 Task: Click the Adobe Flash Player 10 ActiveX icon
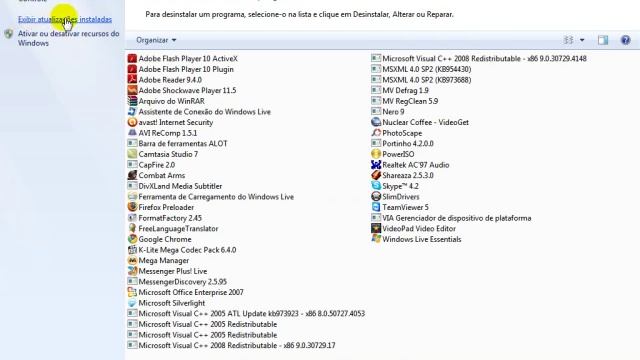click(132, 58)
